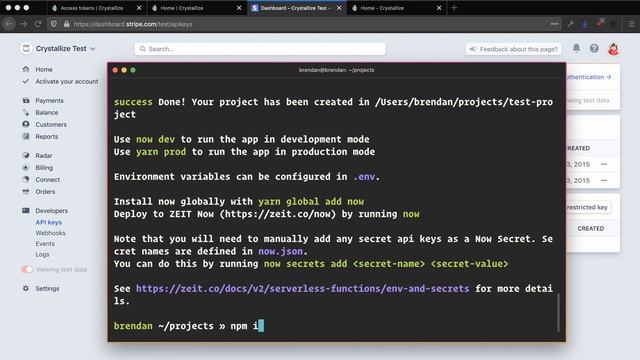This screenshot has height=360, width=640.
Task: Open Stripe notifications bell
Action: coord(576,48)
